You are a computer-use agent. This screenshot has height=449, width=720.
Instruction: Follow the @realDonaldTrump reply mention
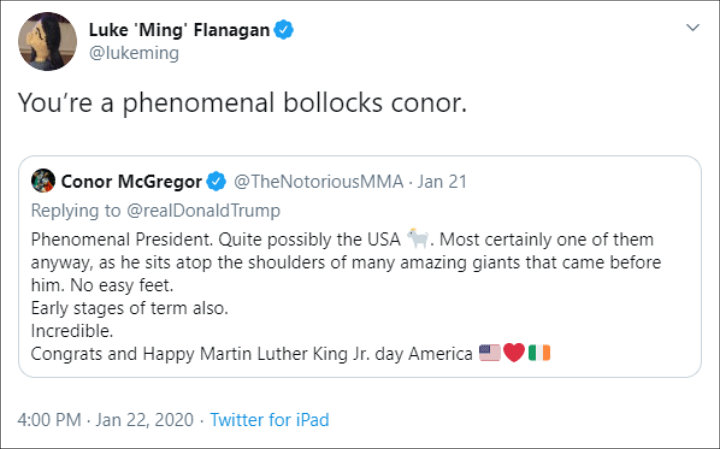pos(203,211)
